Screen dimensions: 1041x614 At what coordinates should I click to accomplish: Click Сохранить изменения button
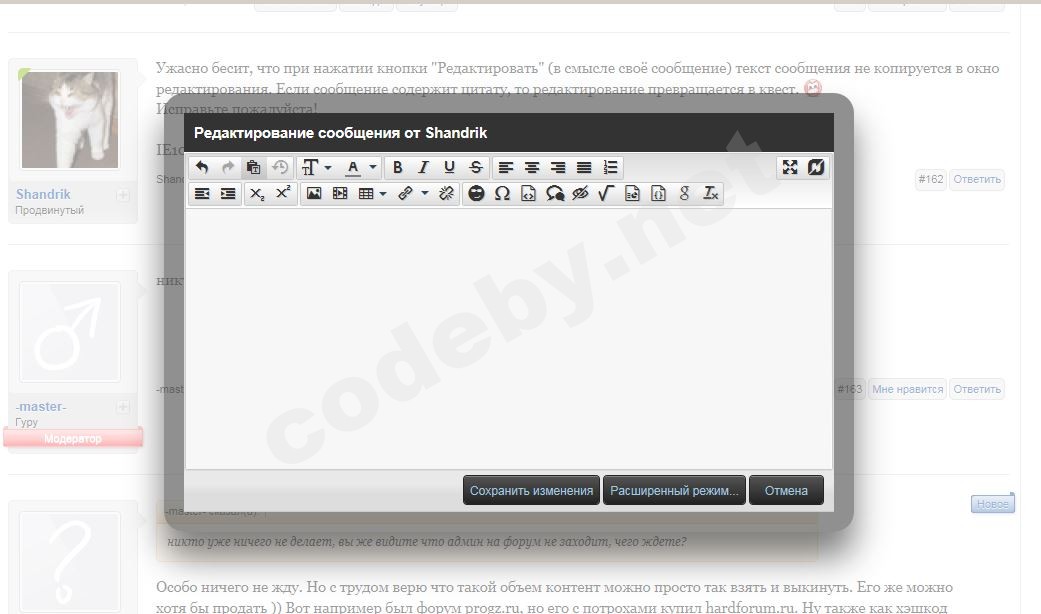(531, 491)
